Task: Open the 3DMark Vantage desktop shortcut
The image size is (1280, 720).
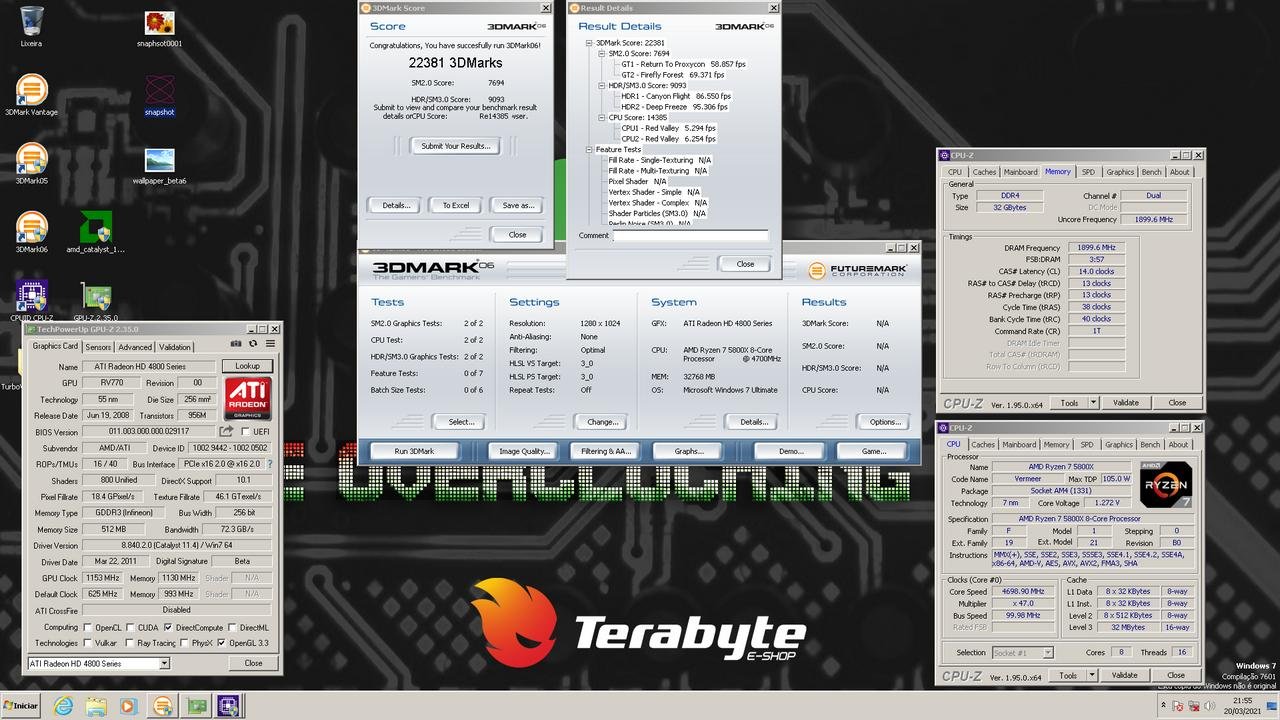Action: click(x=31, y=93)
